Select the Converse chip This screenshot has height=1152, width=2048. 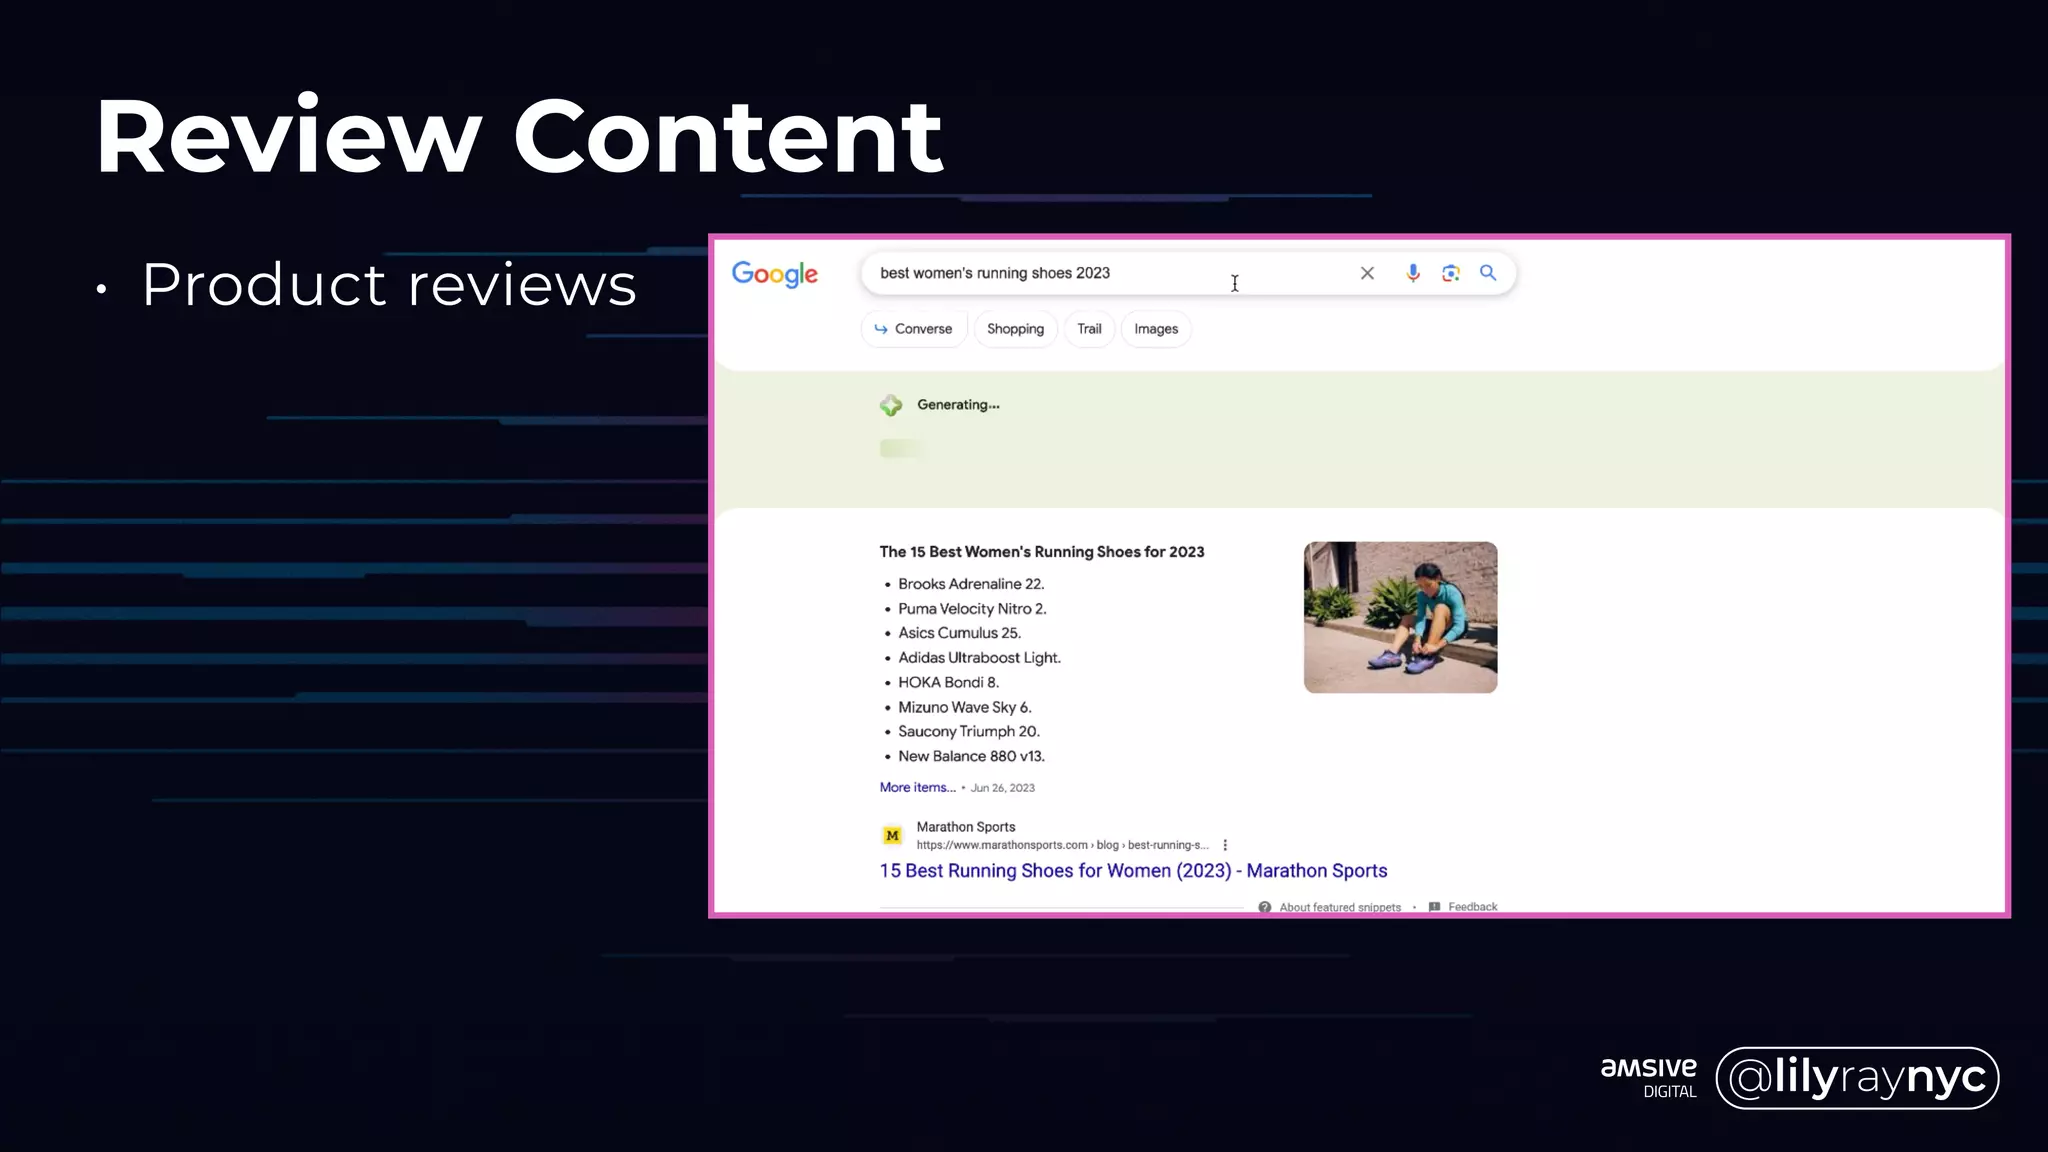913,329
